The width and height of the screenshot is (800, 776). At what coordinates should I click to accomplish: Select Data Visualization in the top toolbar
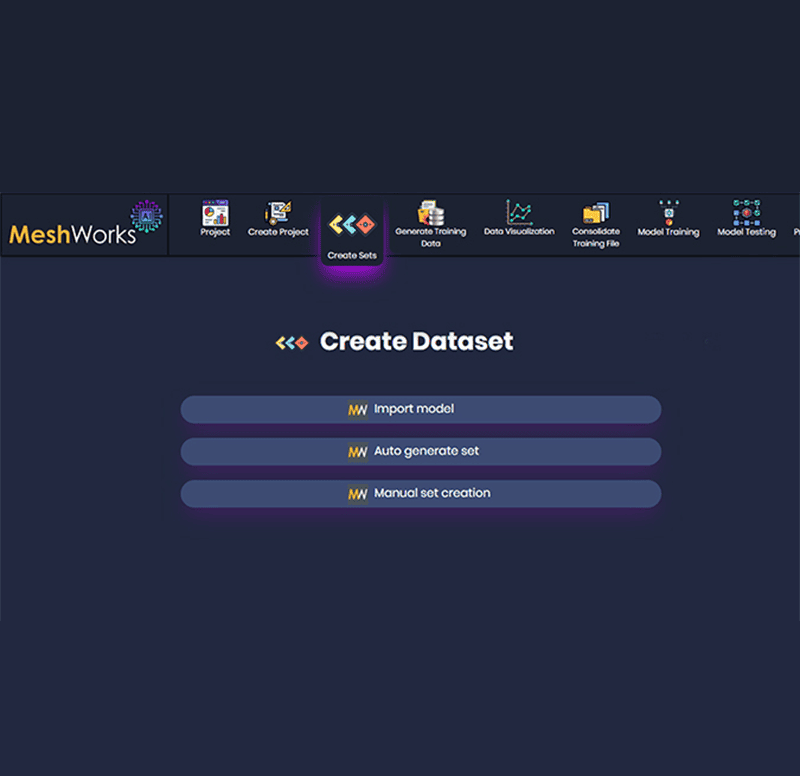coord(519,218)
